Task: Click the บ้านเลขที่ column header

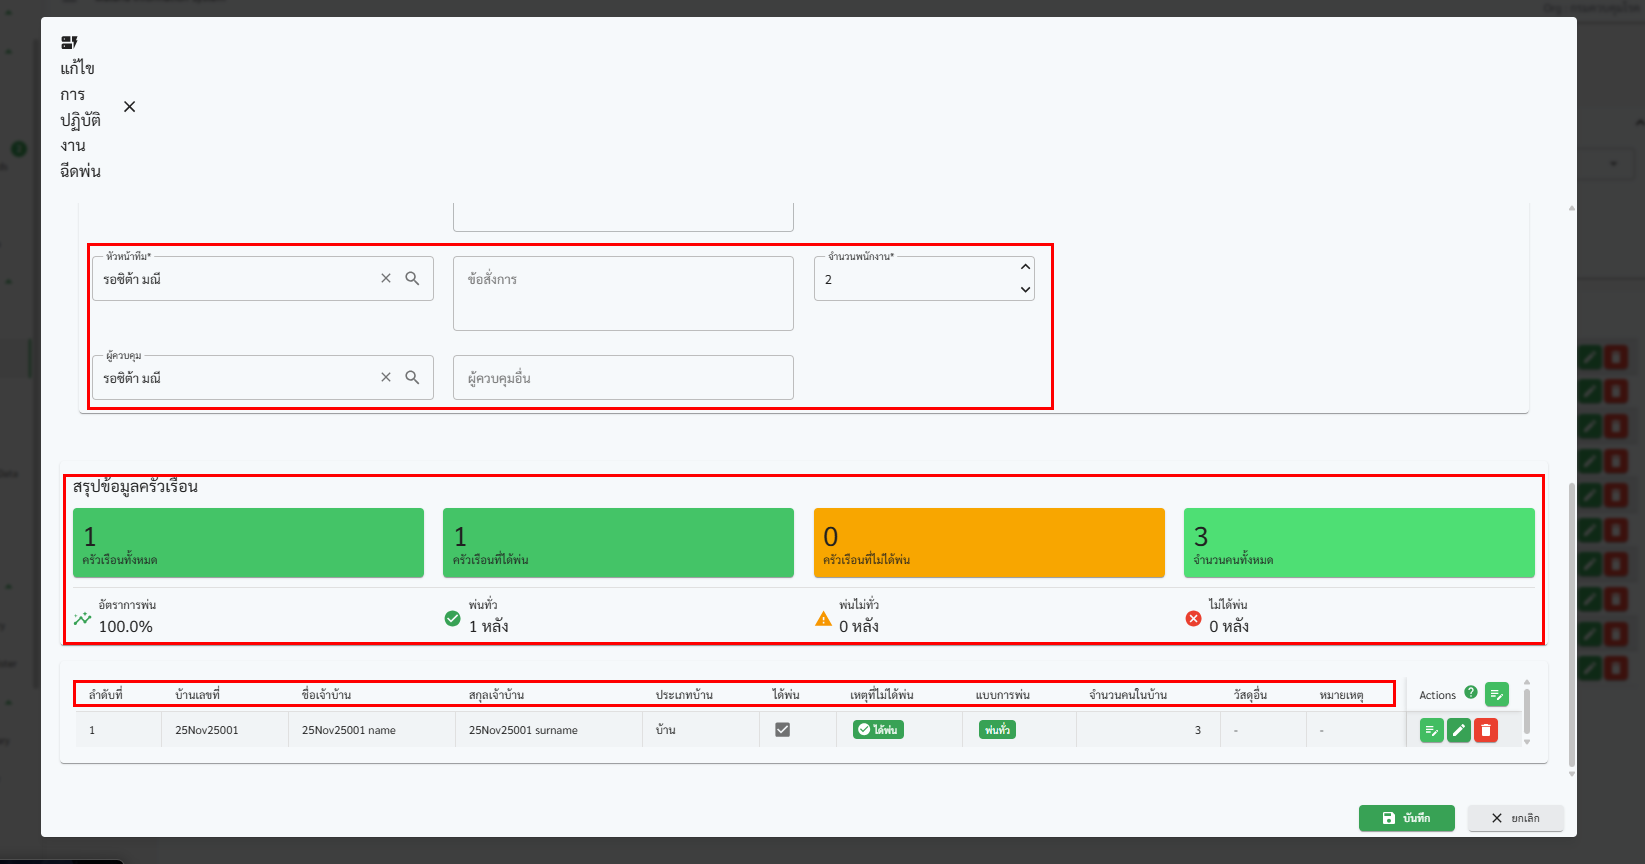Action: coord(197,695)
